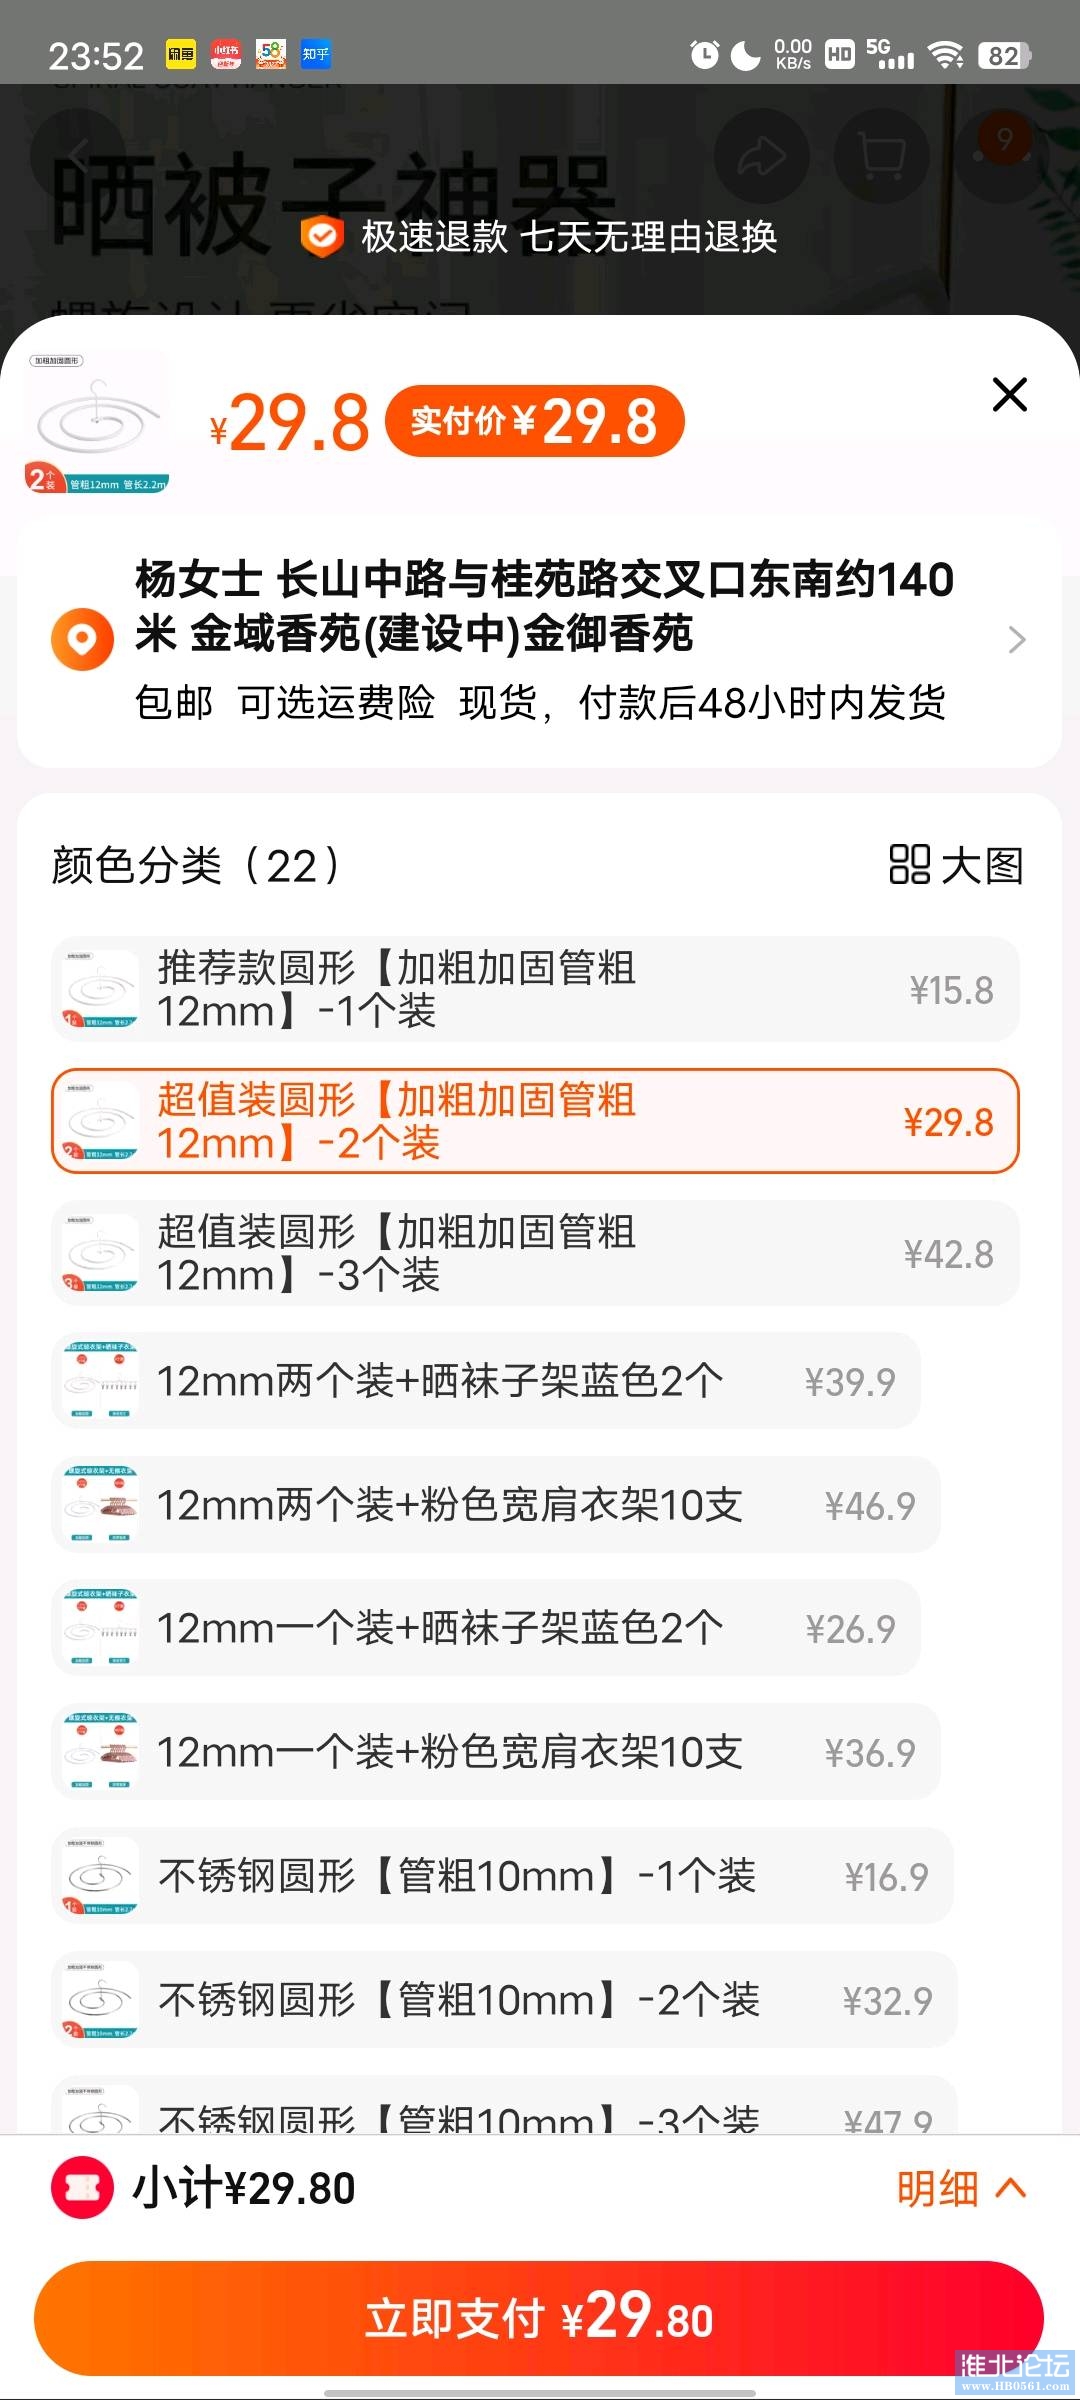Tap 可选运费险 shipping insurance text
Image resolution: width=1080 pixels, height=2400 pixels.
pos(336,703)
